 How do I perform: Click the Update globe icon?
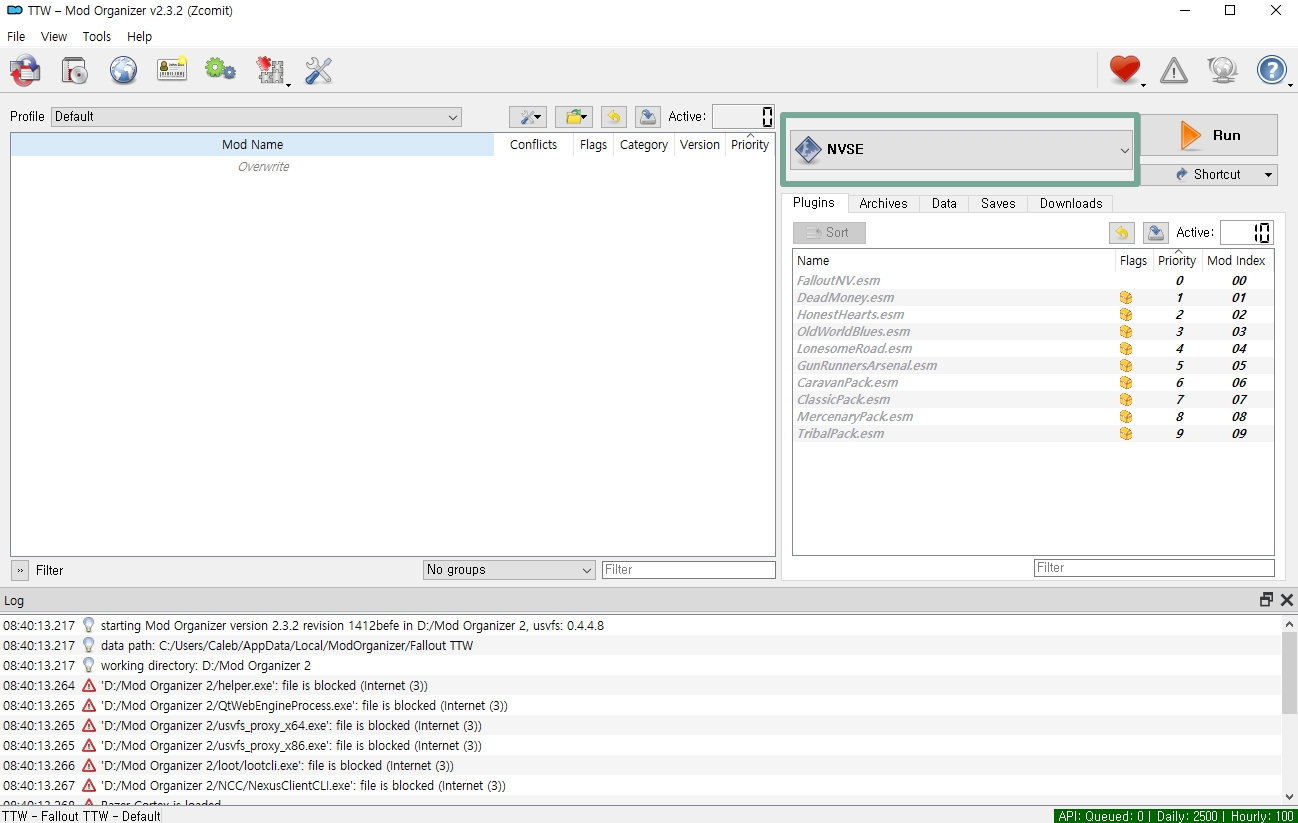click(x=1222, y=70)
